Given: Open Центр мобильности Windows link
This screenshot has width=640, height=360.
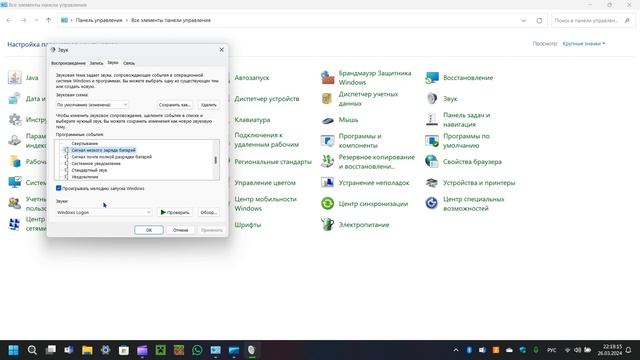Looking at the screenshot, I should (x=265, y=203).
